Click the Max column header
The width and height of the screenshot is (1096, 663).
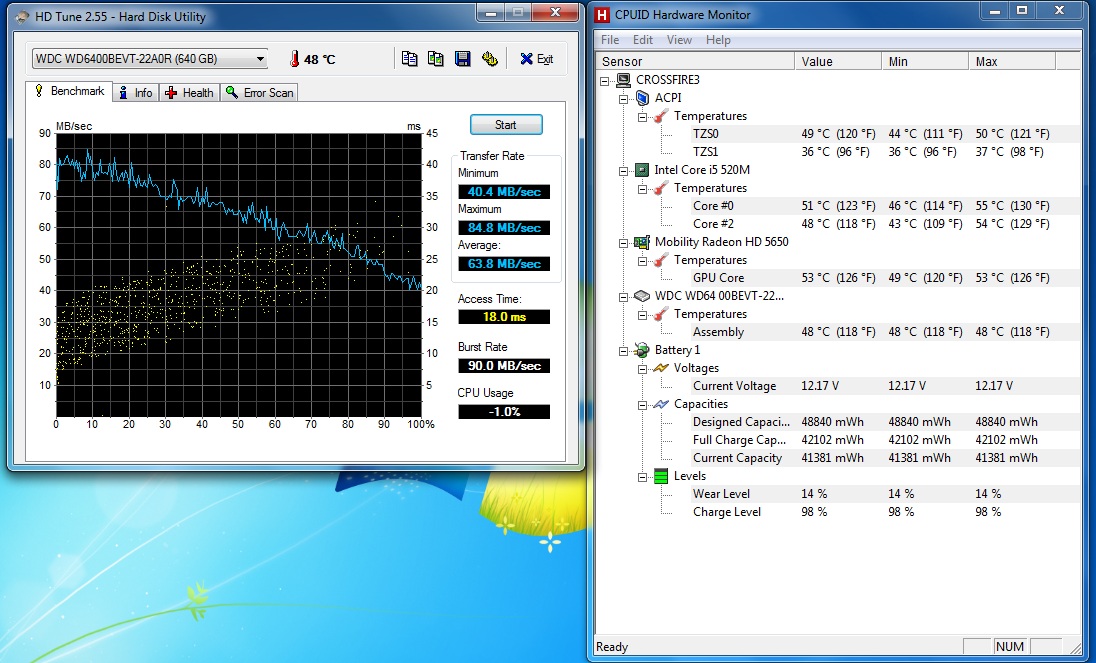pyautogui.click(x=1012, y=61)
